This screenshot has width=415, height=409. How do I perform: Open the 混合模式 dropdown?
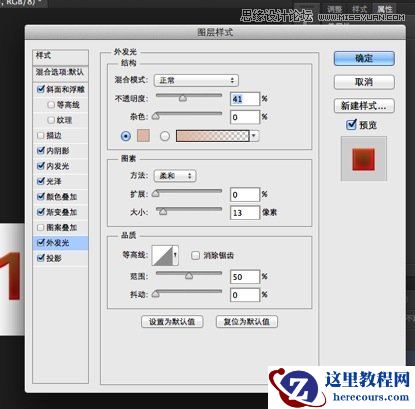(196, 80)
